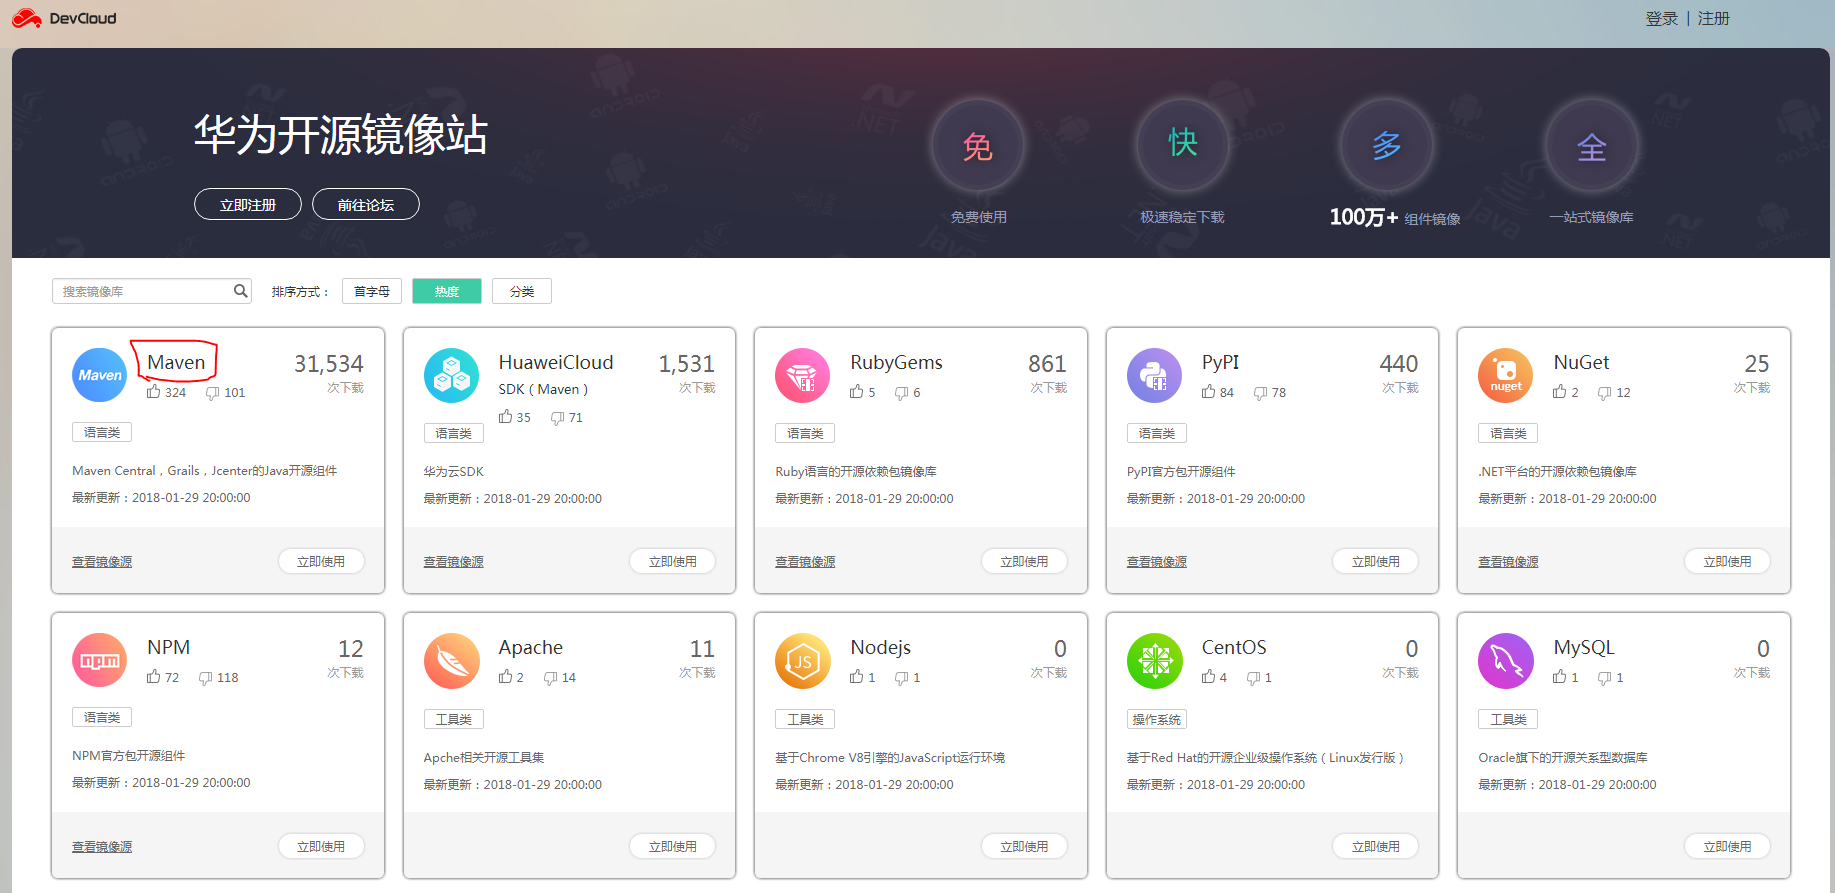Screen dimensions: 1835x893
Task: Click the 前往论坛 banner button
Action: 366,204
